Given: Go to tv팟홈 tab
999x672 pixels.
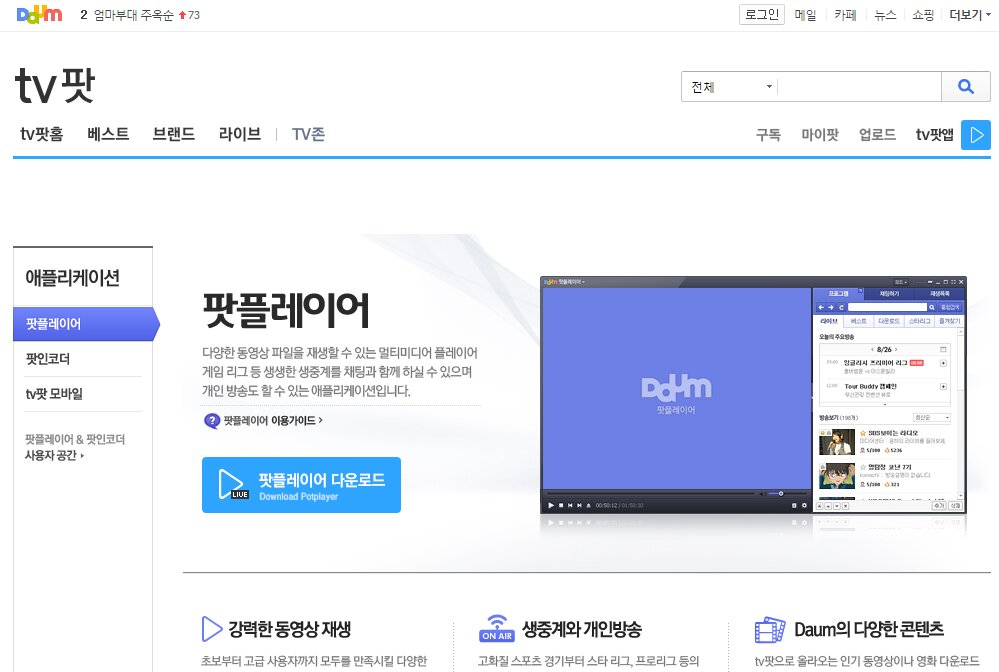Looking at the screenshot, I should pyautogui.click(x=42, y=134).
